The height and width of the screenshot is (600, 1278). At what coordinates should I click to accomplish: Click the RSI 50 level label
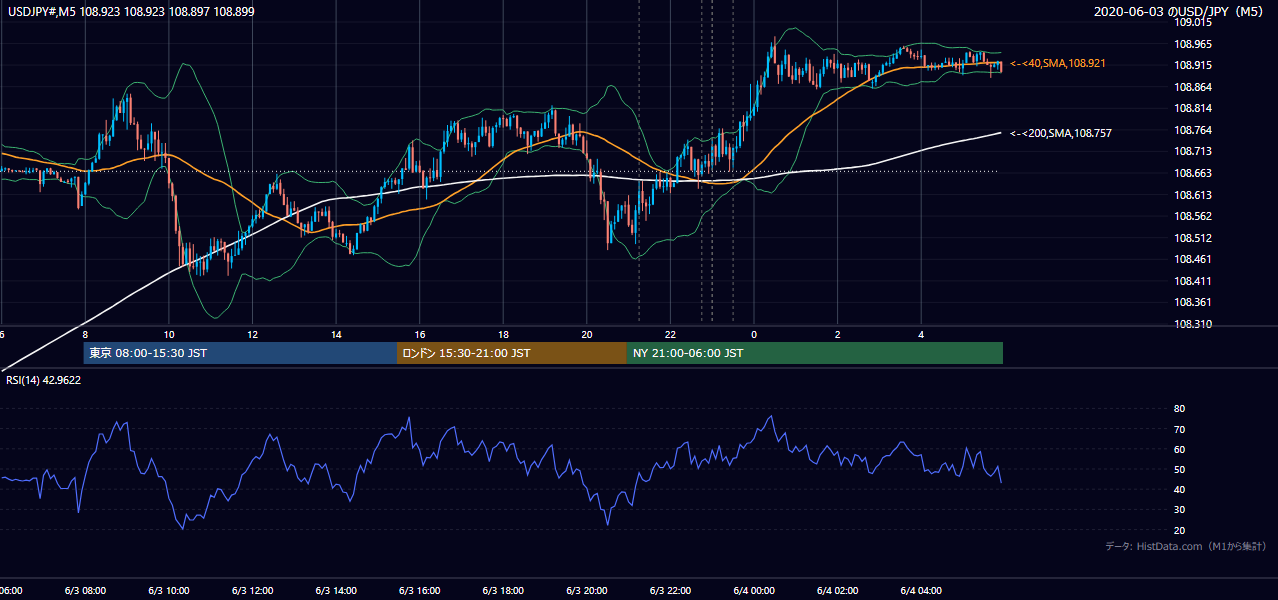pyautogui.click(x=1179, y=469)
